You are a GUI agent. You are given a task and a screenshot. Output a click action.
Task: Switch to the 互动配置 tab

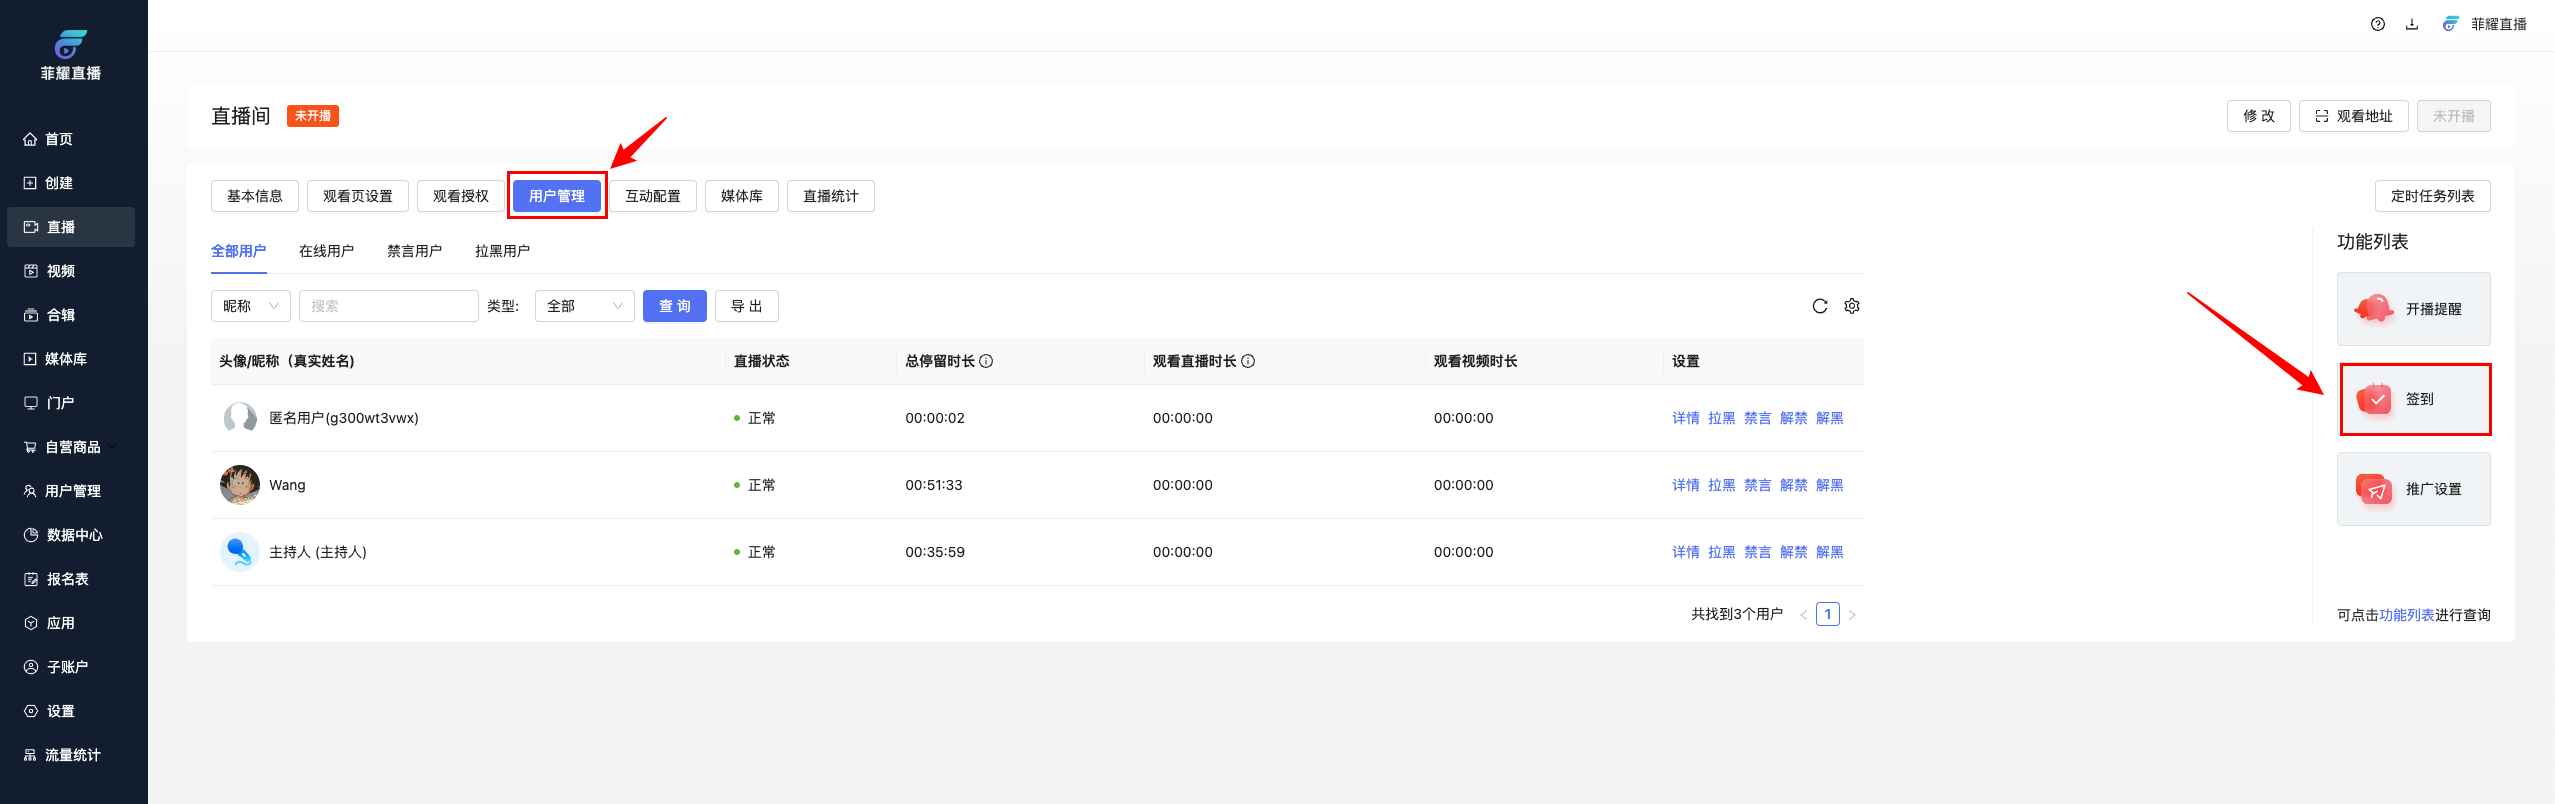652,196
